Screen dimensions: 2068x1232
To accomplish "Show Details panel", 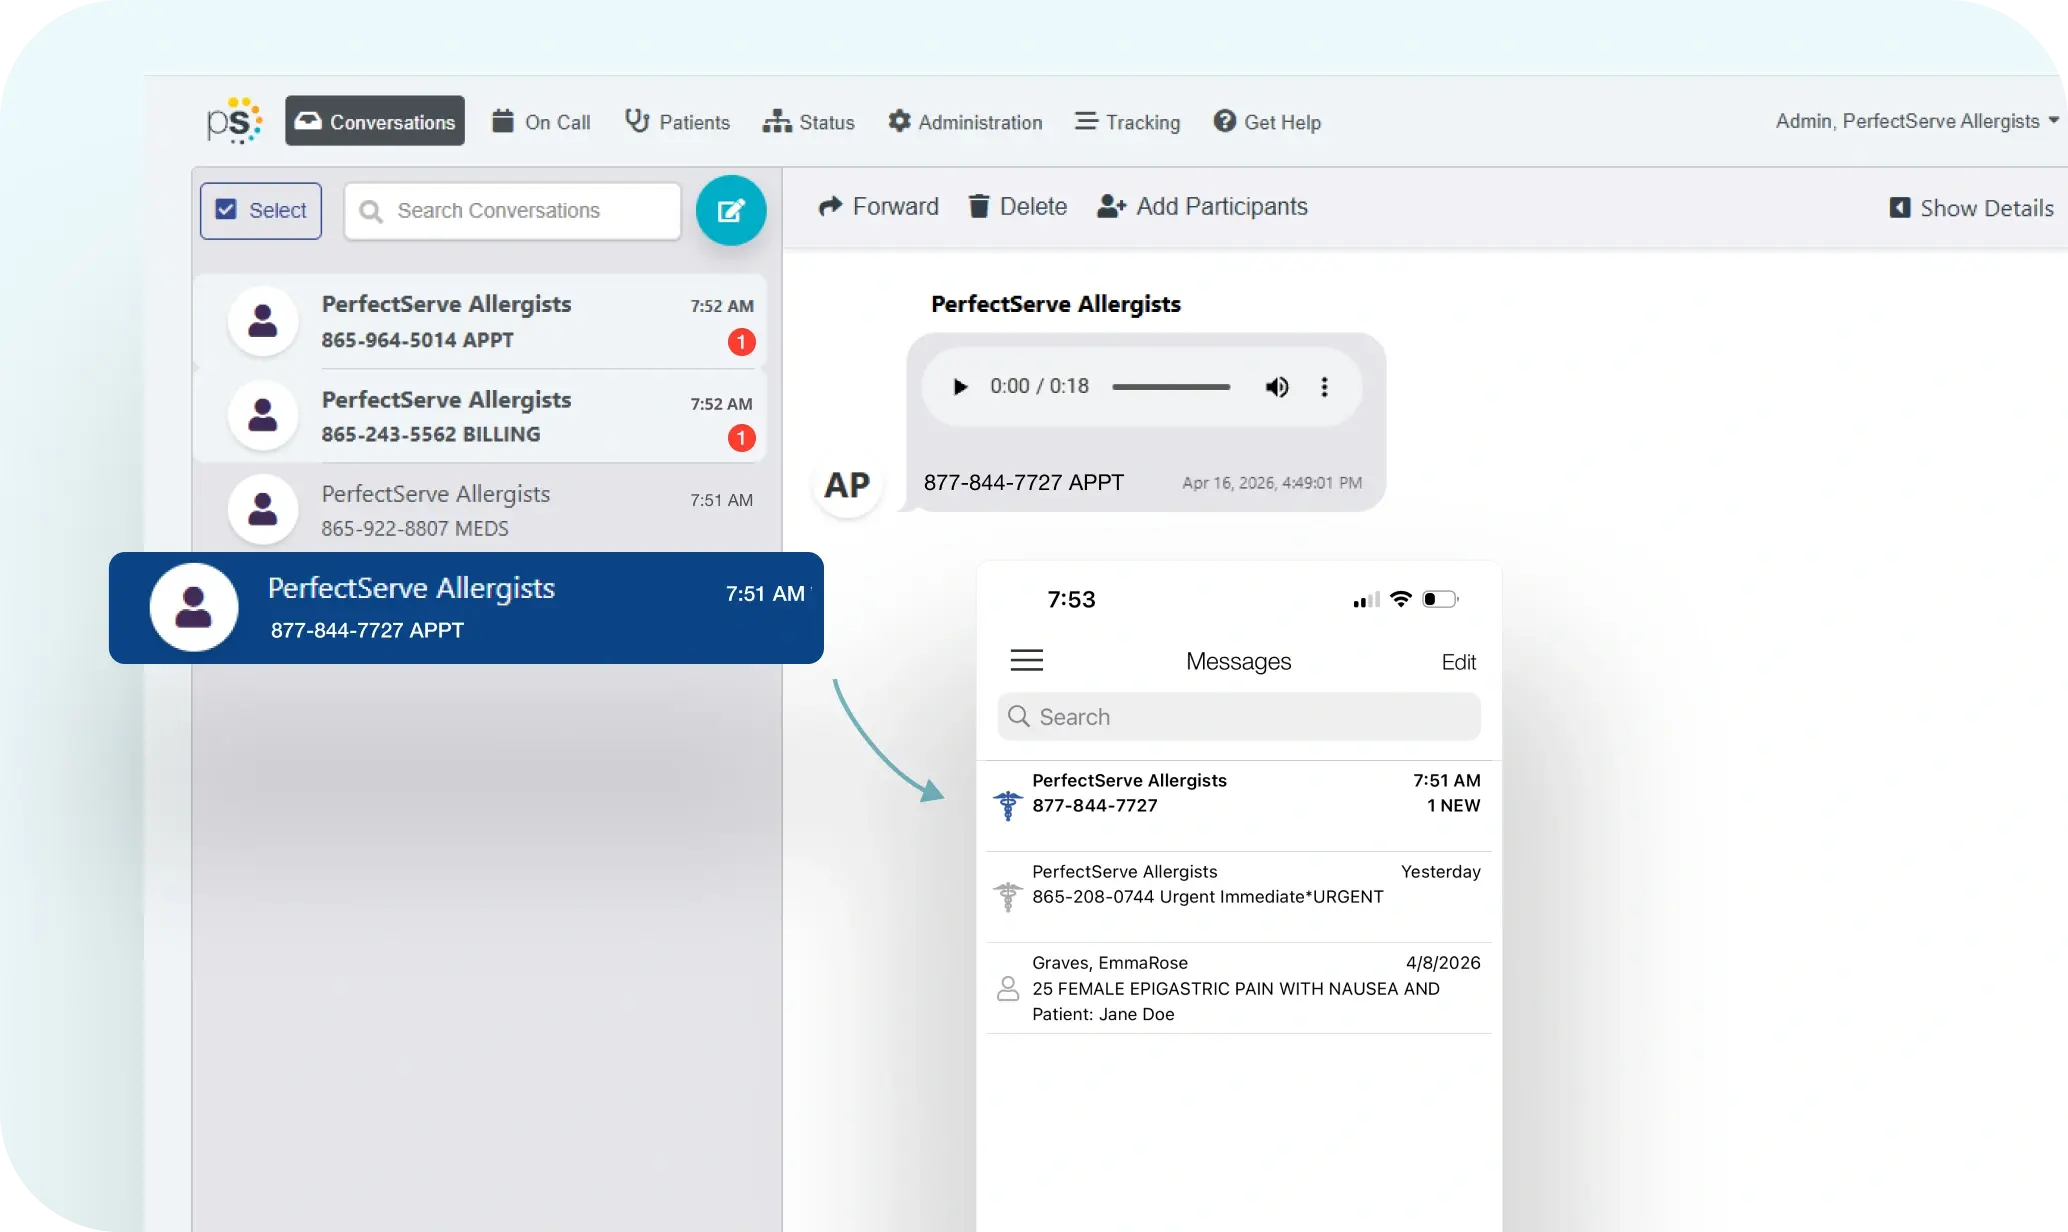I will (x=1971, y=208).
